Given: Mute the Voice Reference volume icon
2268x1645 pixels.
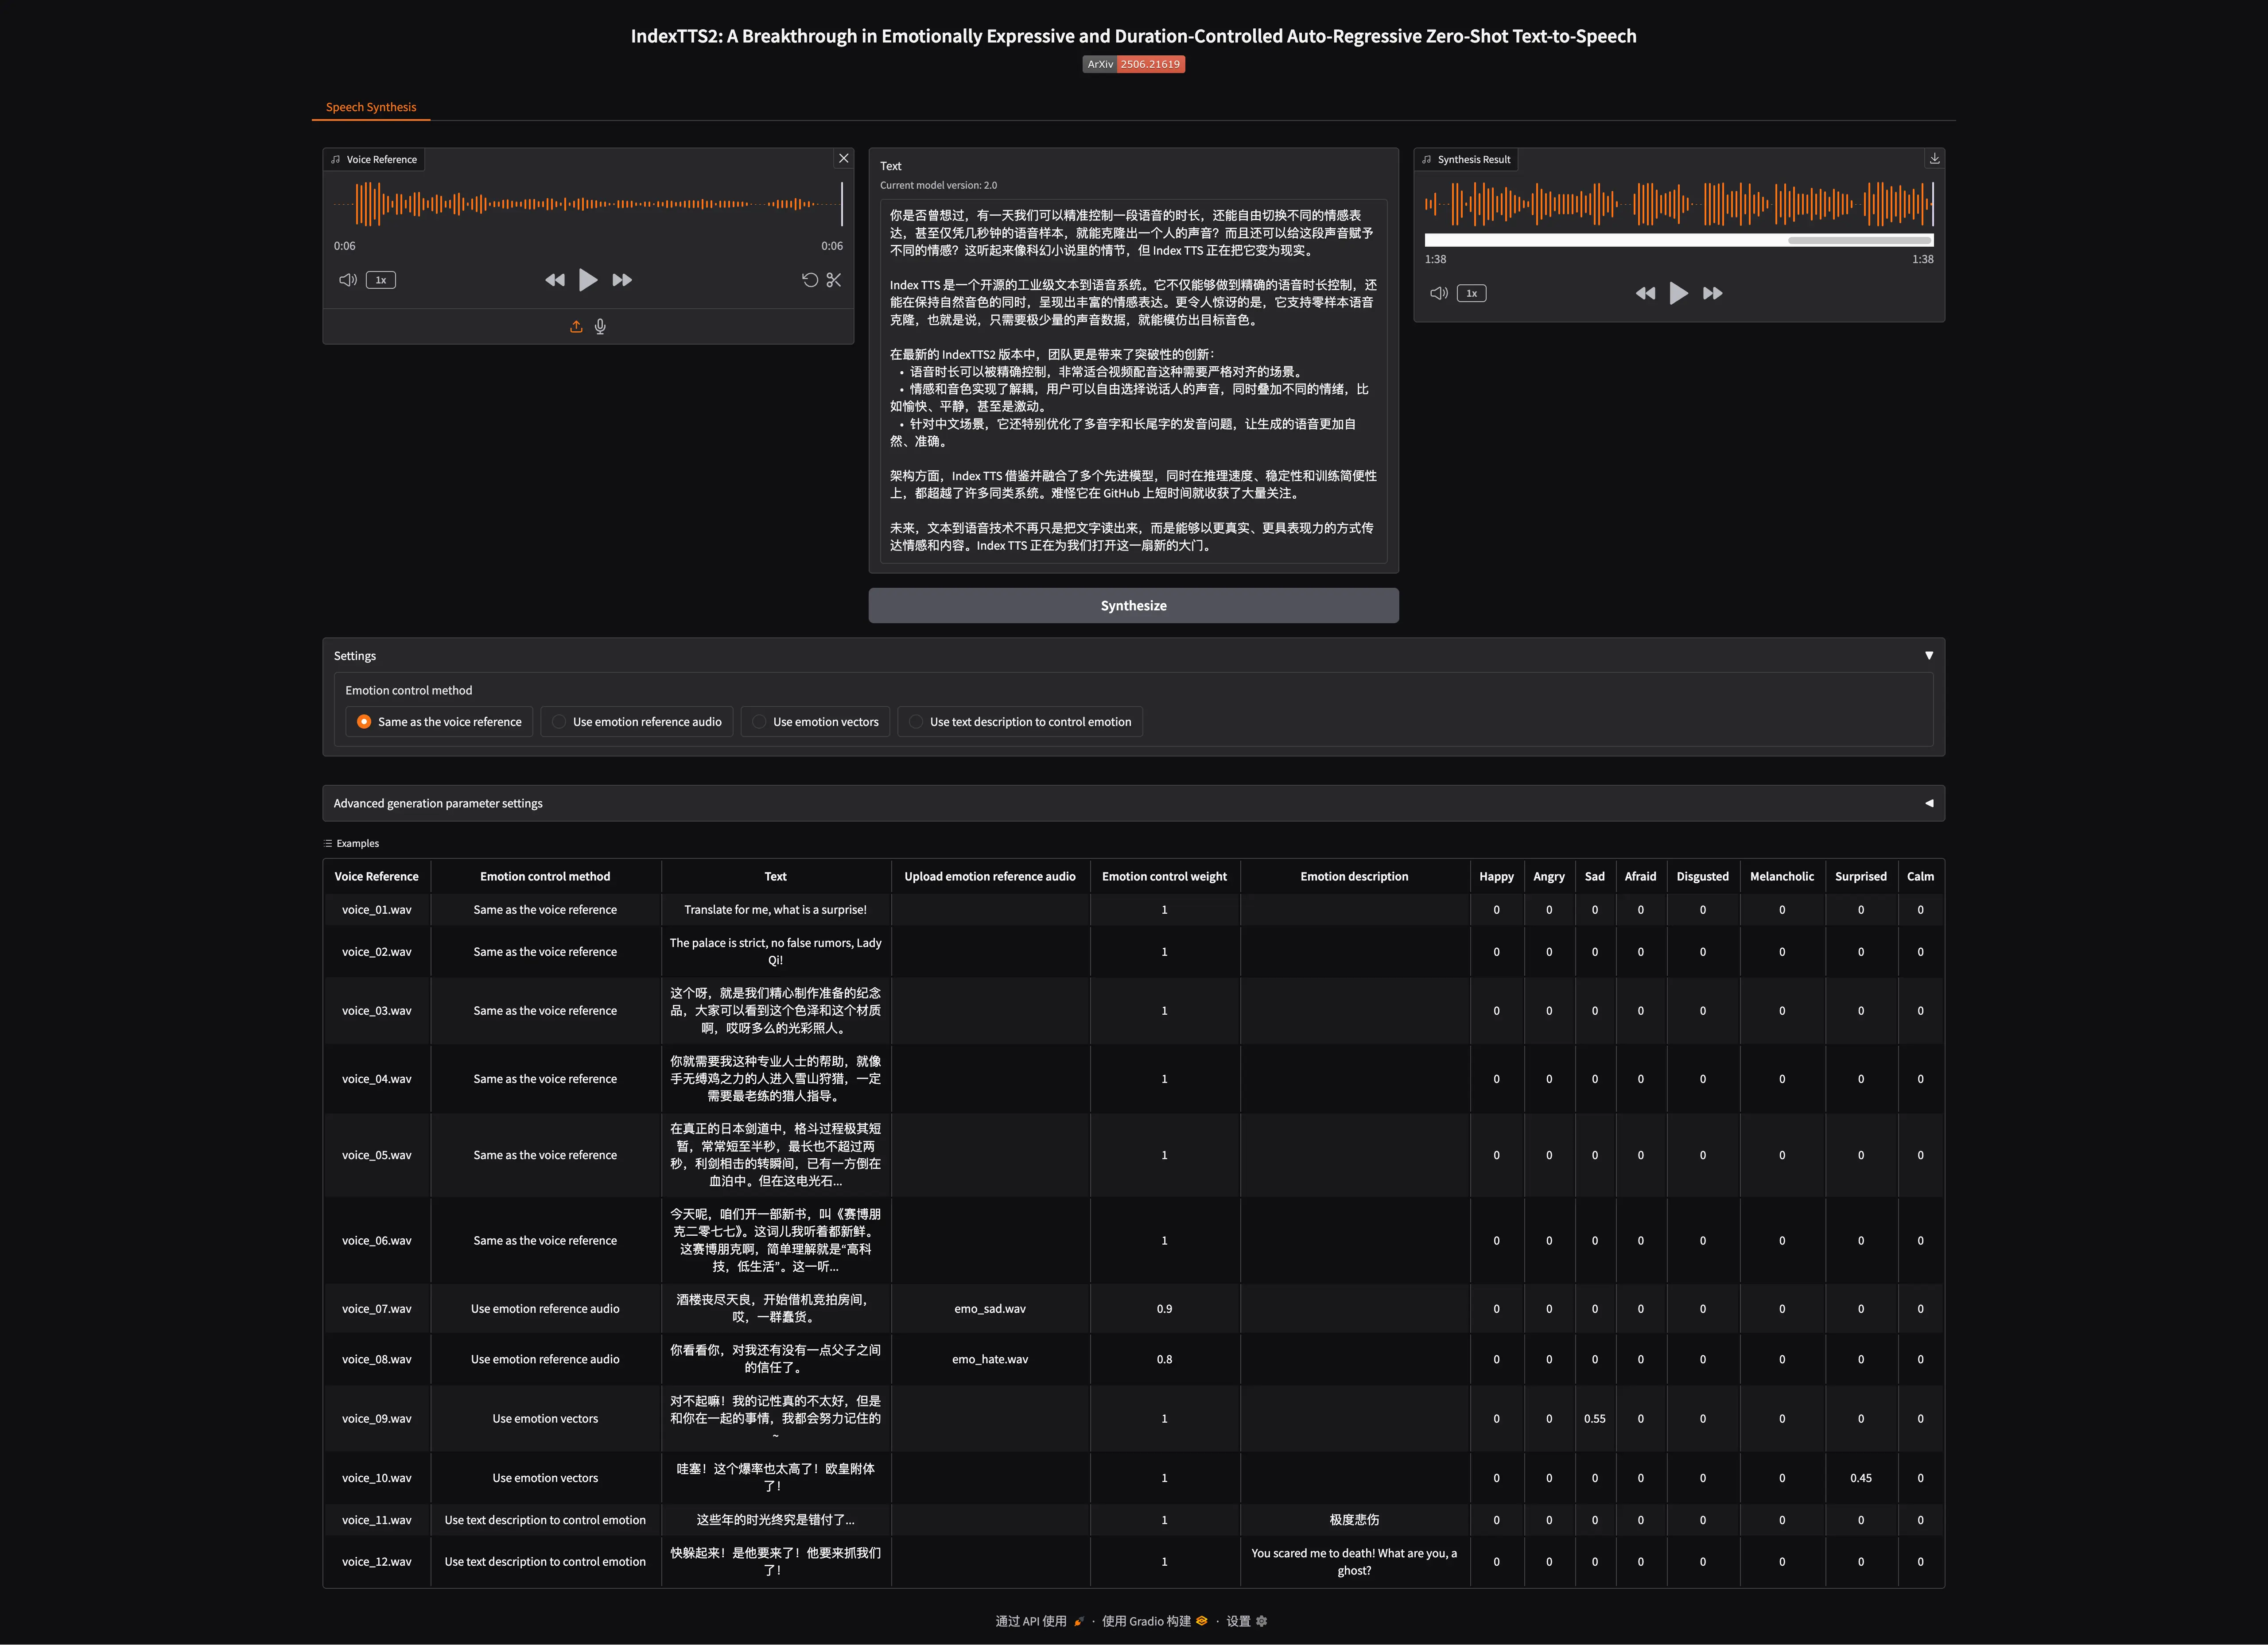Looking at the screenshot, I should coord(348,280).
